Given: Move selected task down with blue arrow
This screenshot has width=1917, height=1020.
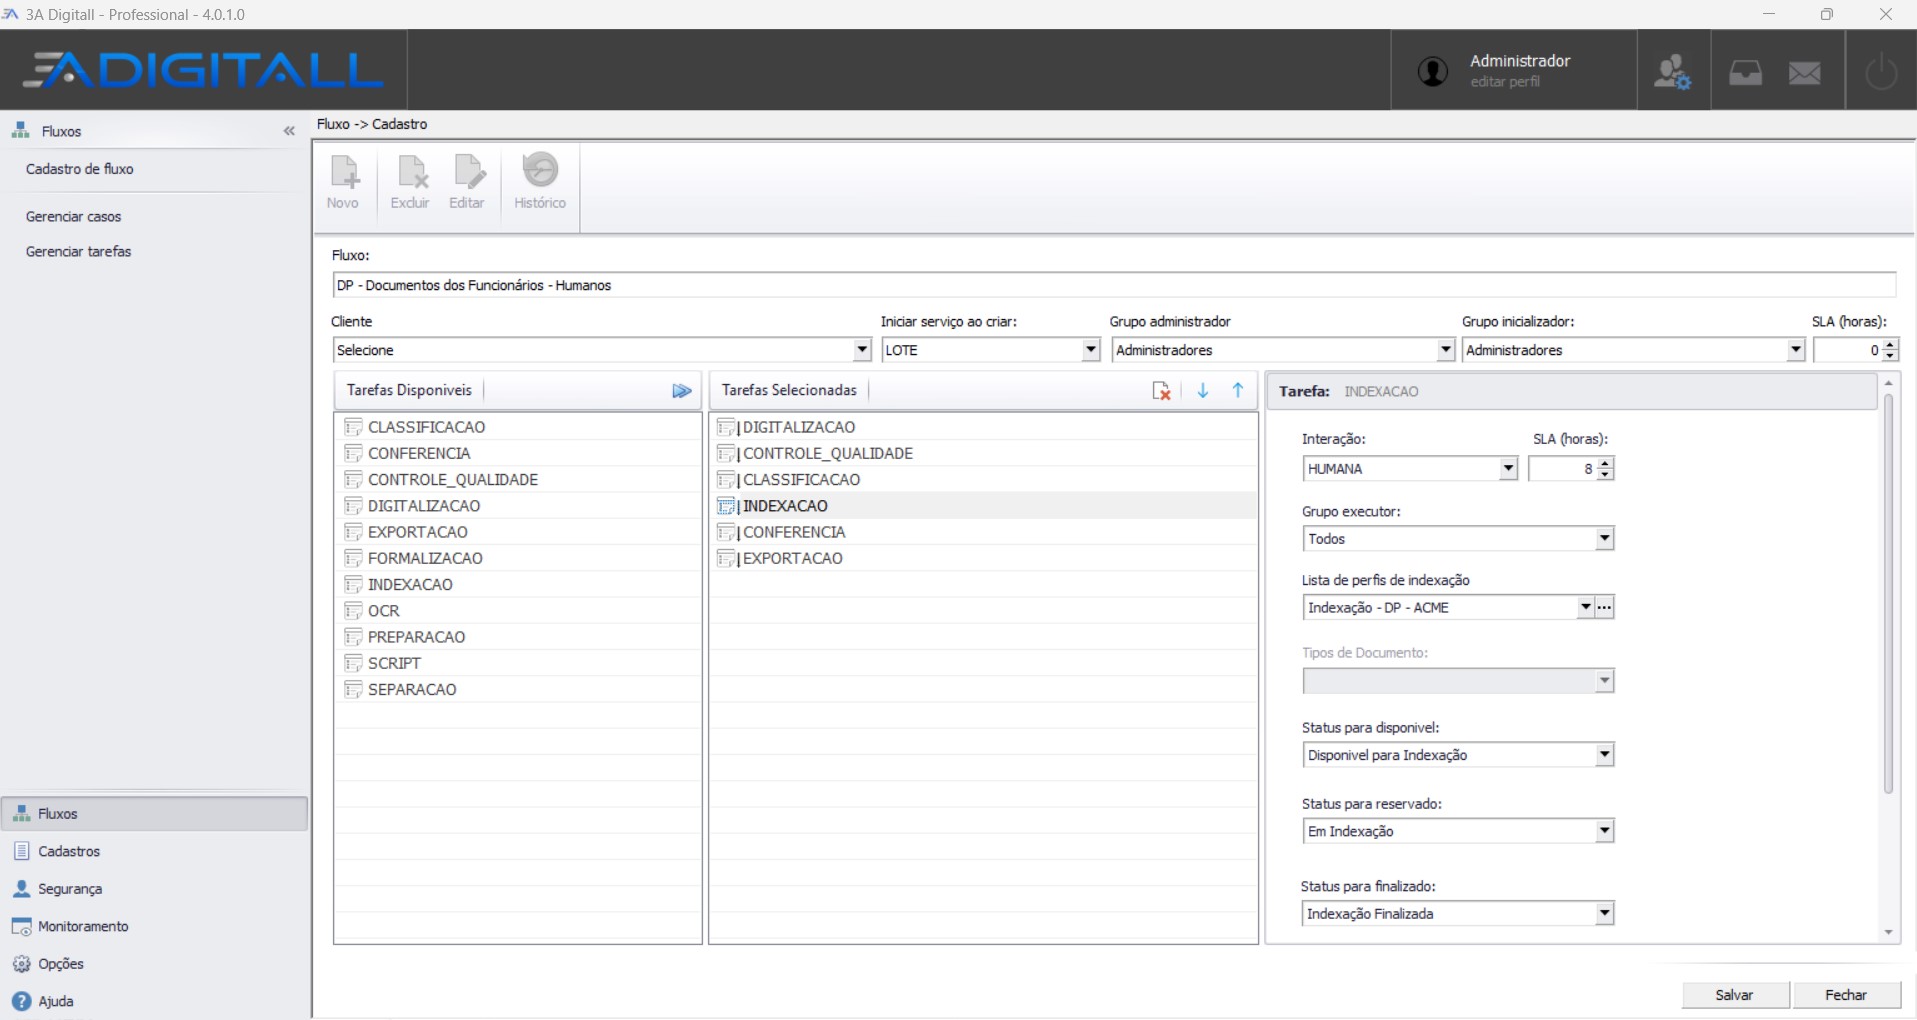Looking at the screenshot, I should click(1203, 391).
